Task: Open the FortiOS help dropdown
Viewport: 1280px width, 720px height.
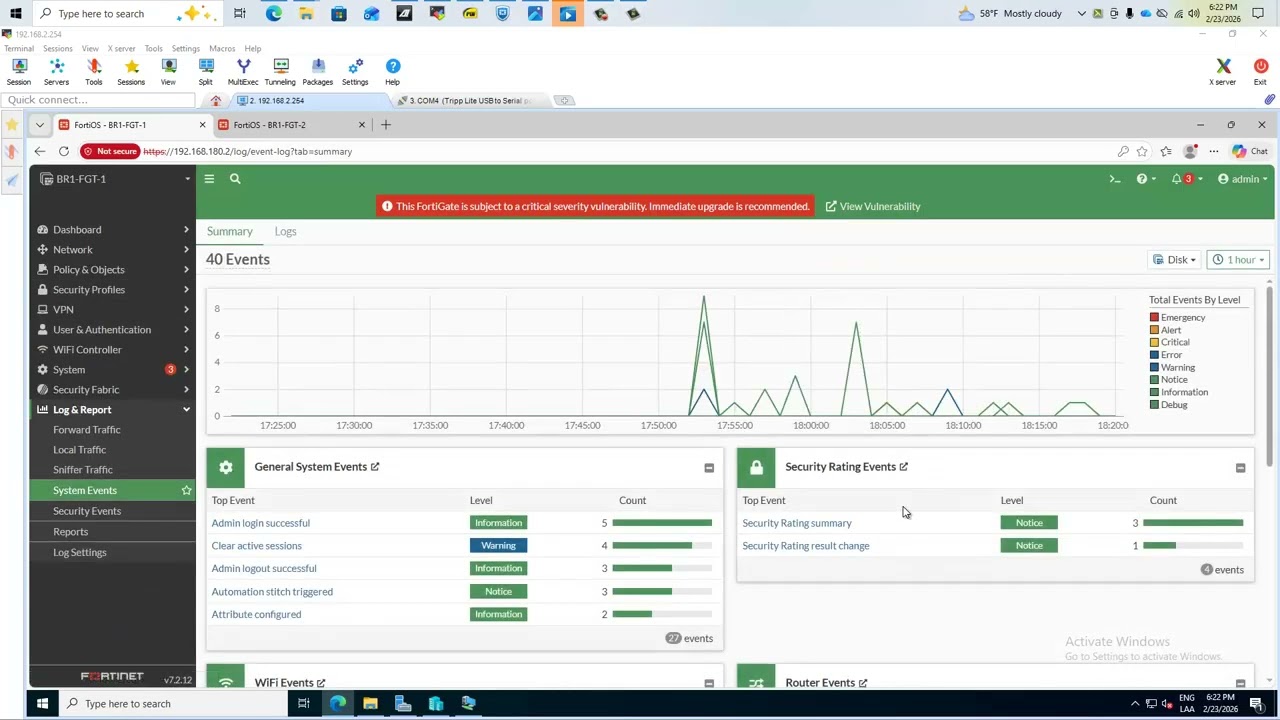Action: (x=1146, y=179)
